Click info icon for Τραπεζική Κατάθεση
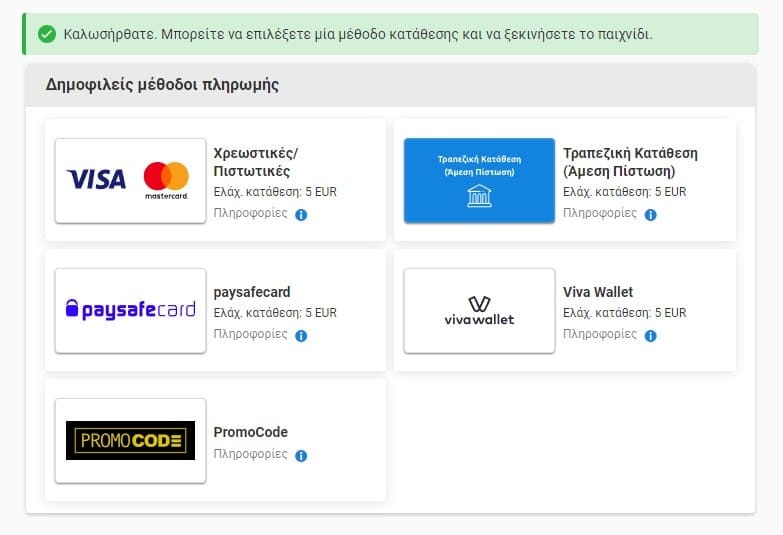783x535 pixels. tap(650, 214)
